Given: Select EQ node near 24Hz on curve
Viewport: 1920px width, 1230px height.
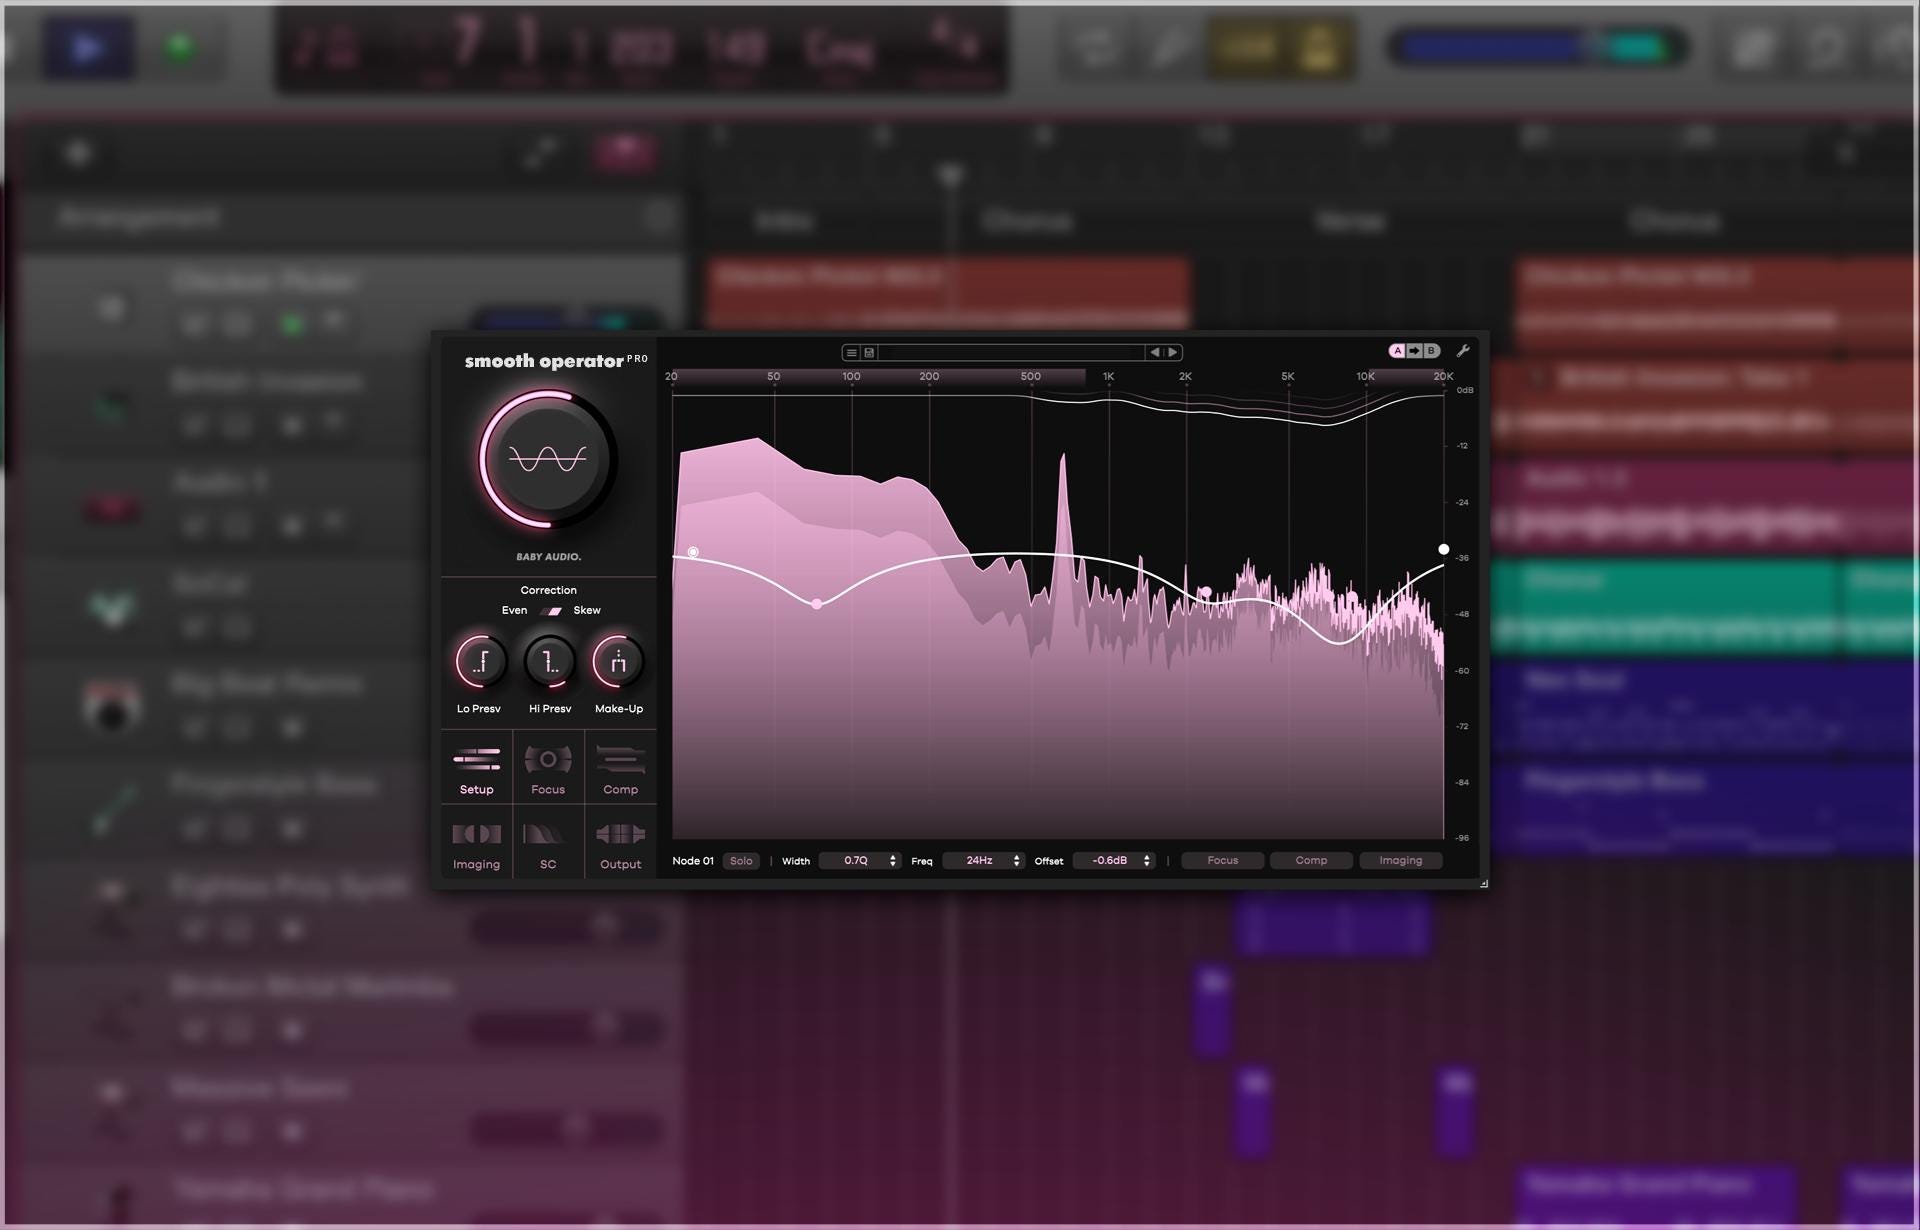Looking at the screenshot, I should 693,552.
